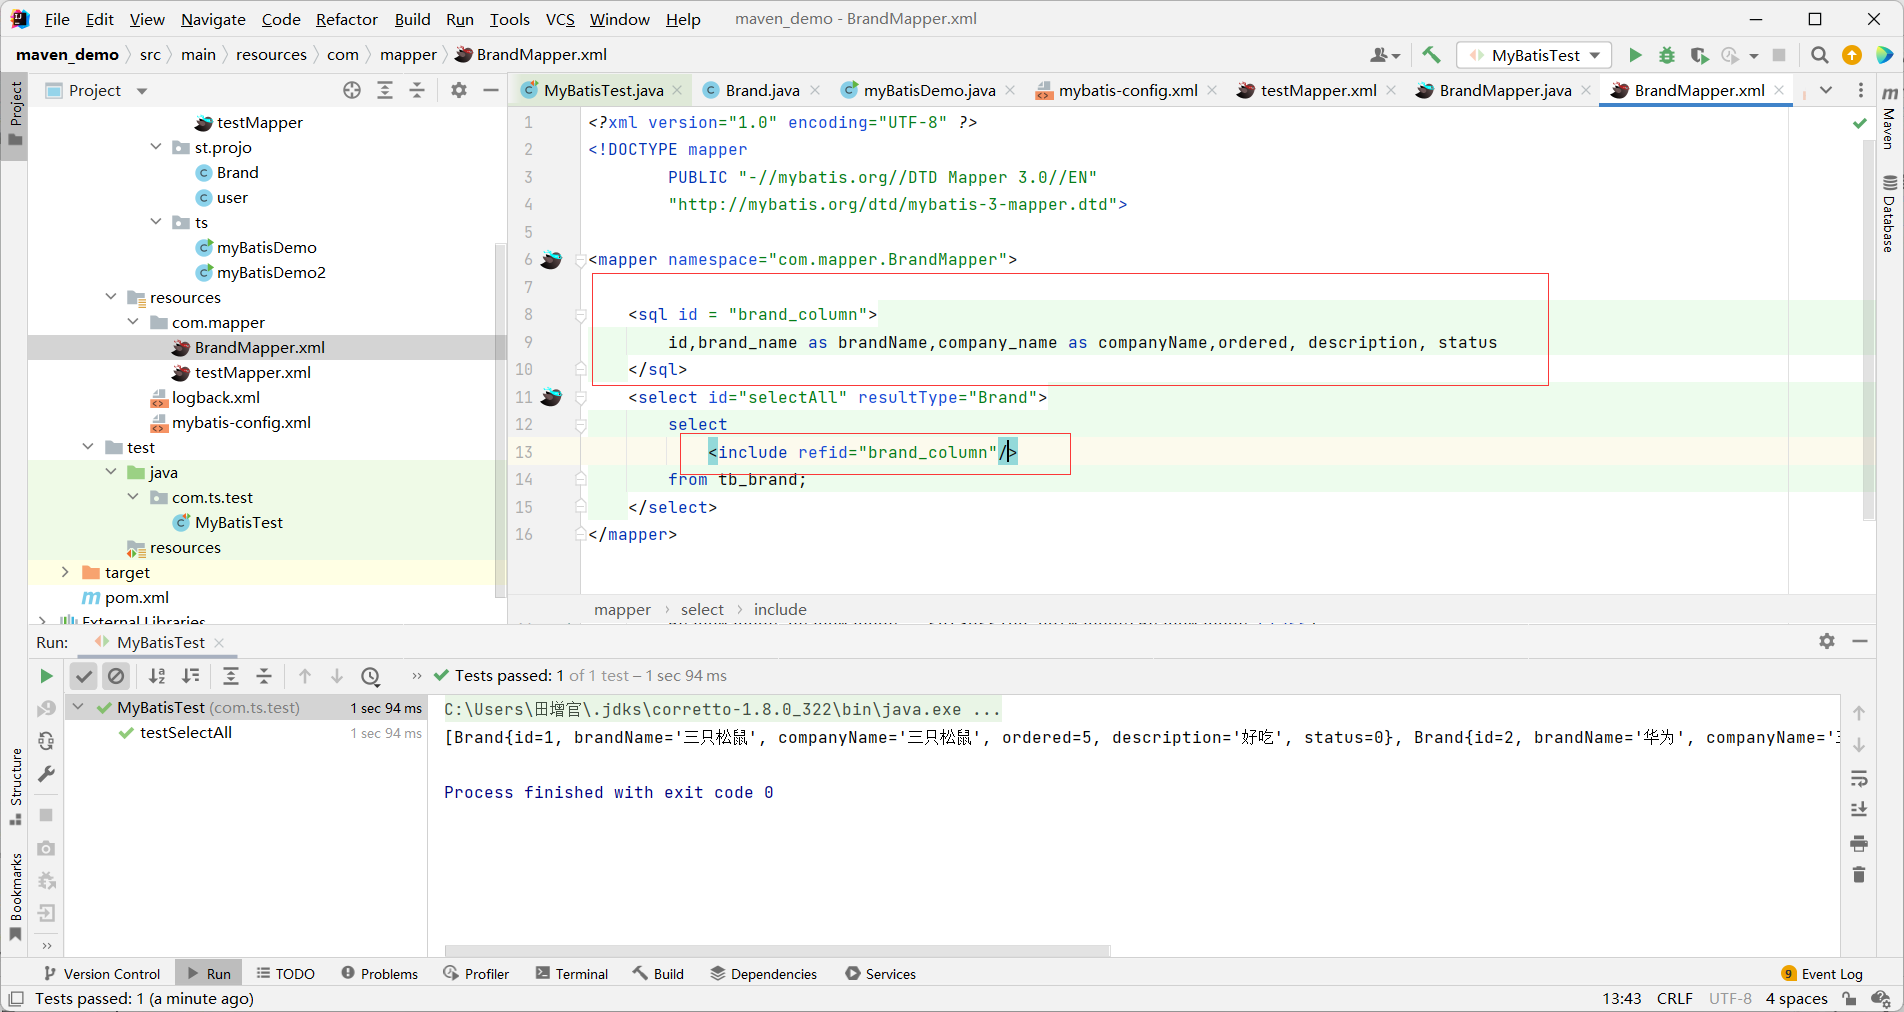The height and width of the screenshot is (1012, 1904).
Task: Open user account dropdown icon
Action: pyautogui.click(x=1385, y=55)
